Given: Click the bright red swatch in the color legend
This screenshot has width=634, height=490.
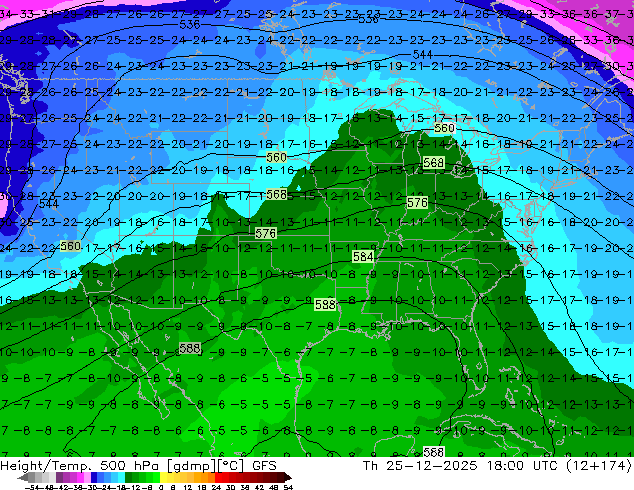Looking at the screenshot, I should coord(218,478).
